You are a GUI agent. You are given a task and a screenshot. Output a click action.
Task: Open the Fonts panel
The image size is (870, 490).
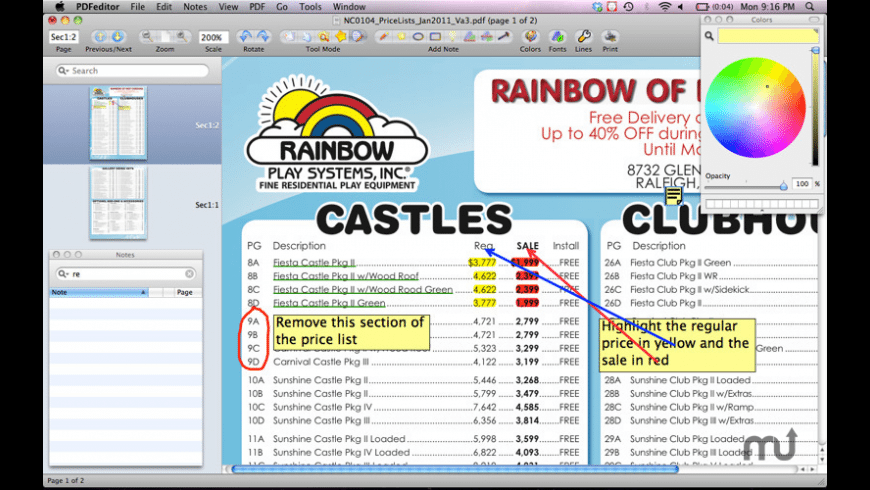pos(557,37)
